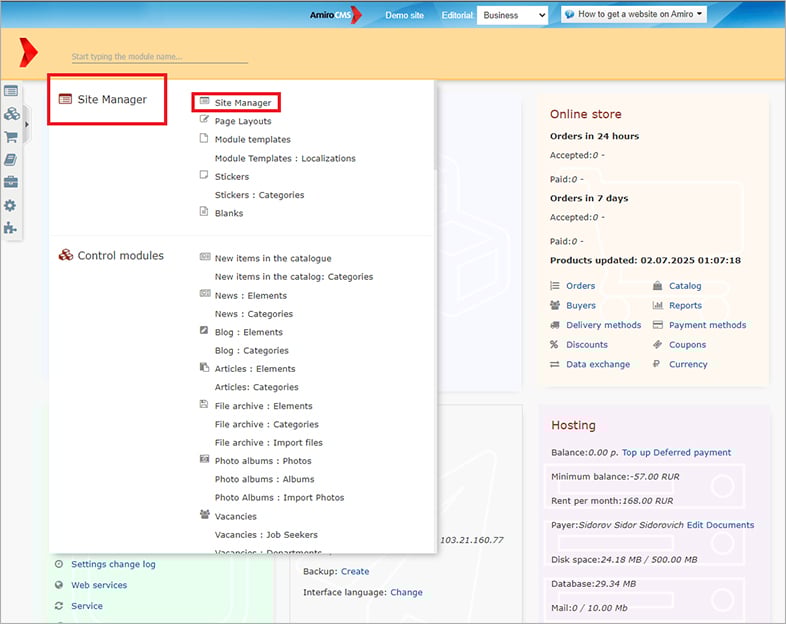This screenshot has width=786, height=624.
Task: Click the book icon in left sidebar
Action: tap(11, 160)
